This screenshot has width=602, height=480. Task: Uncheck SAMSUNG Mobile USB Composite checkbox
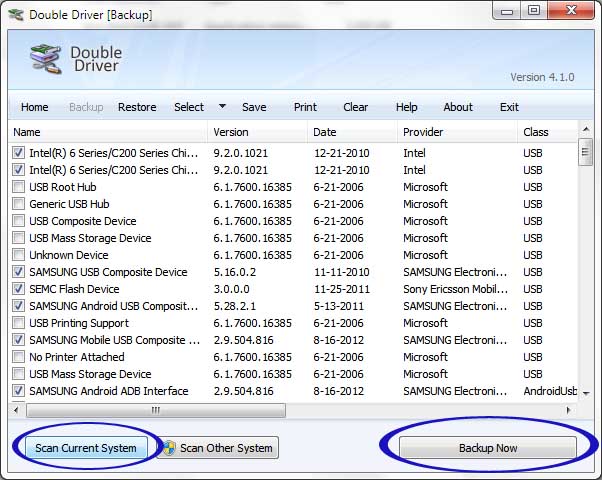18,340
